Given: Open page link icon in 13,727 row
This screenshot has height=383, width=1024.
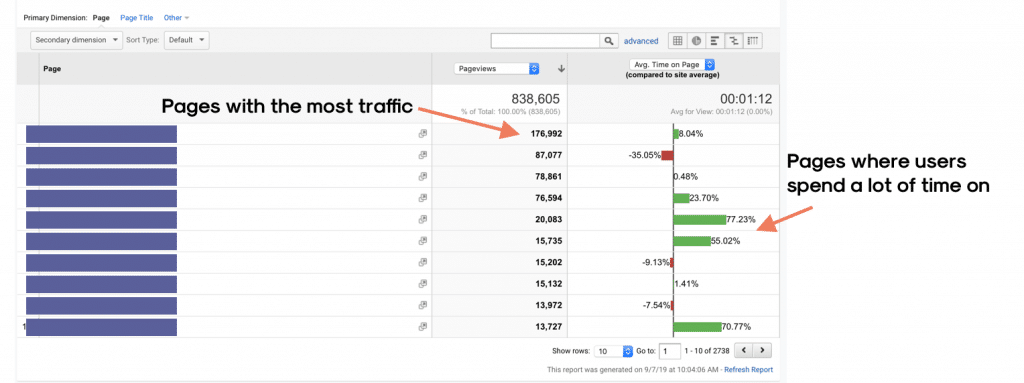Looking at the screenshot, I should 423,326.
